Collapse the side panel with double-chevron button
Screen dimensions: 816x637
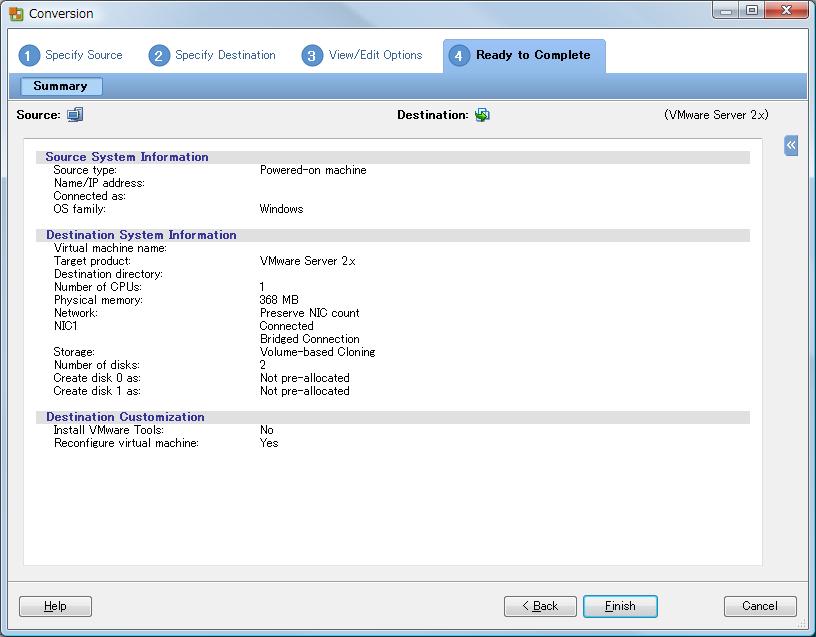click(x=791, y=145)
